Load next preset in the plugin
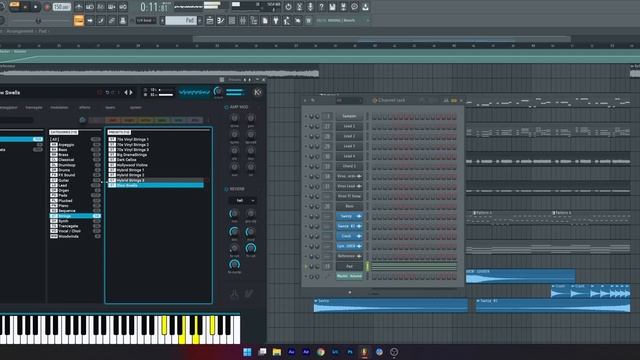Image resolution: width=640 pixels, height=360 pixels. pos(131,93)
